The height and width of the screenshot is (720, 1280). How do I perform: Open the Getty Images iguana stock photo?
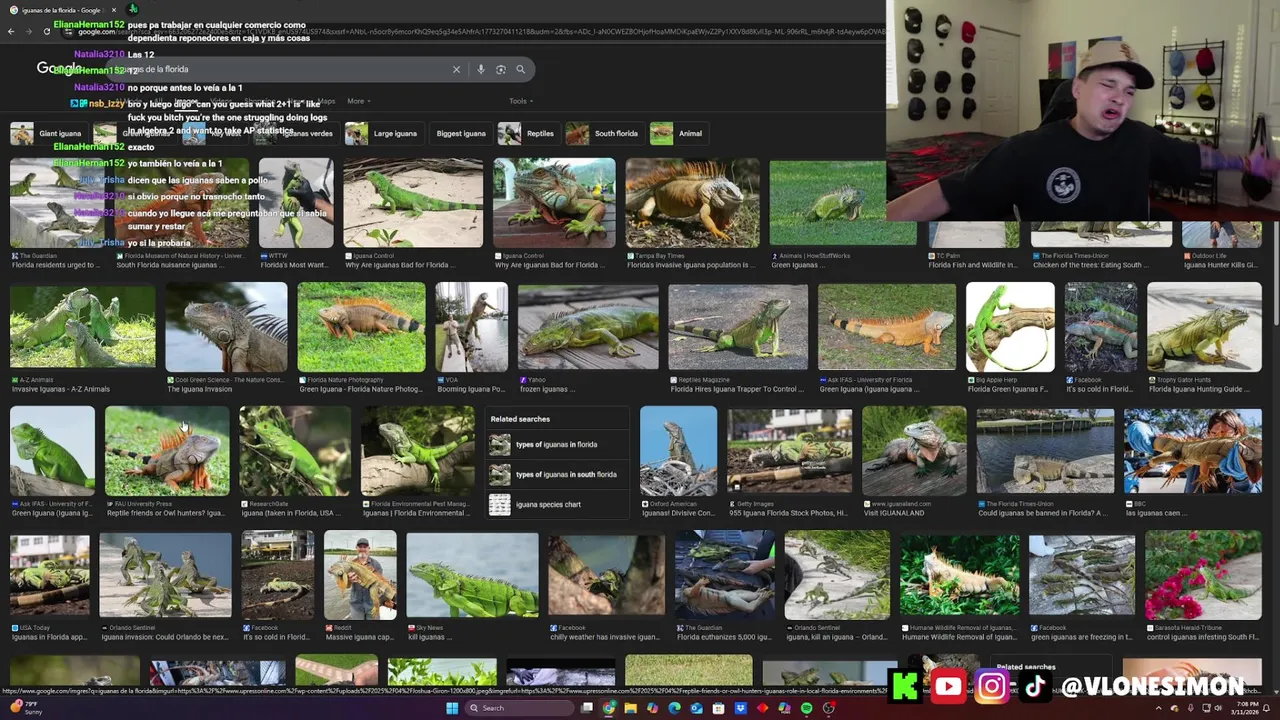pyautogui.click(x=789, y=450)
